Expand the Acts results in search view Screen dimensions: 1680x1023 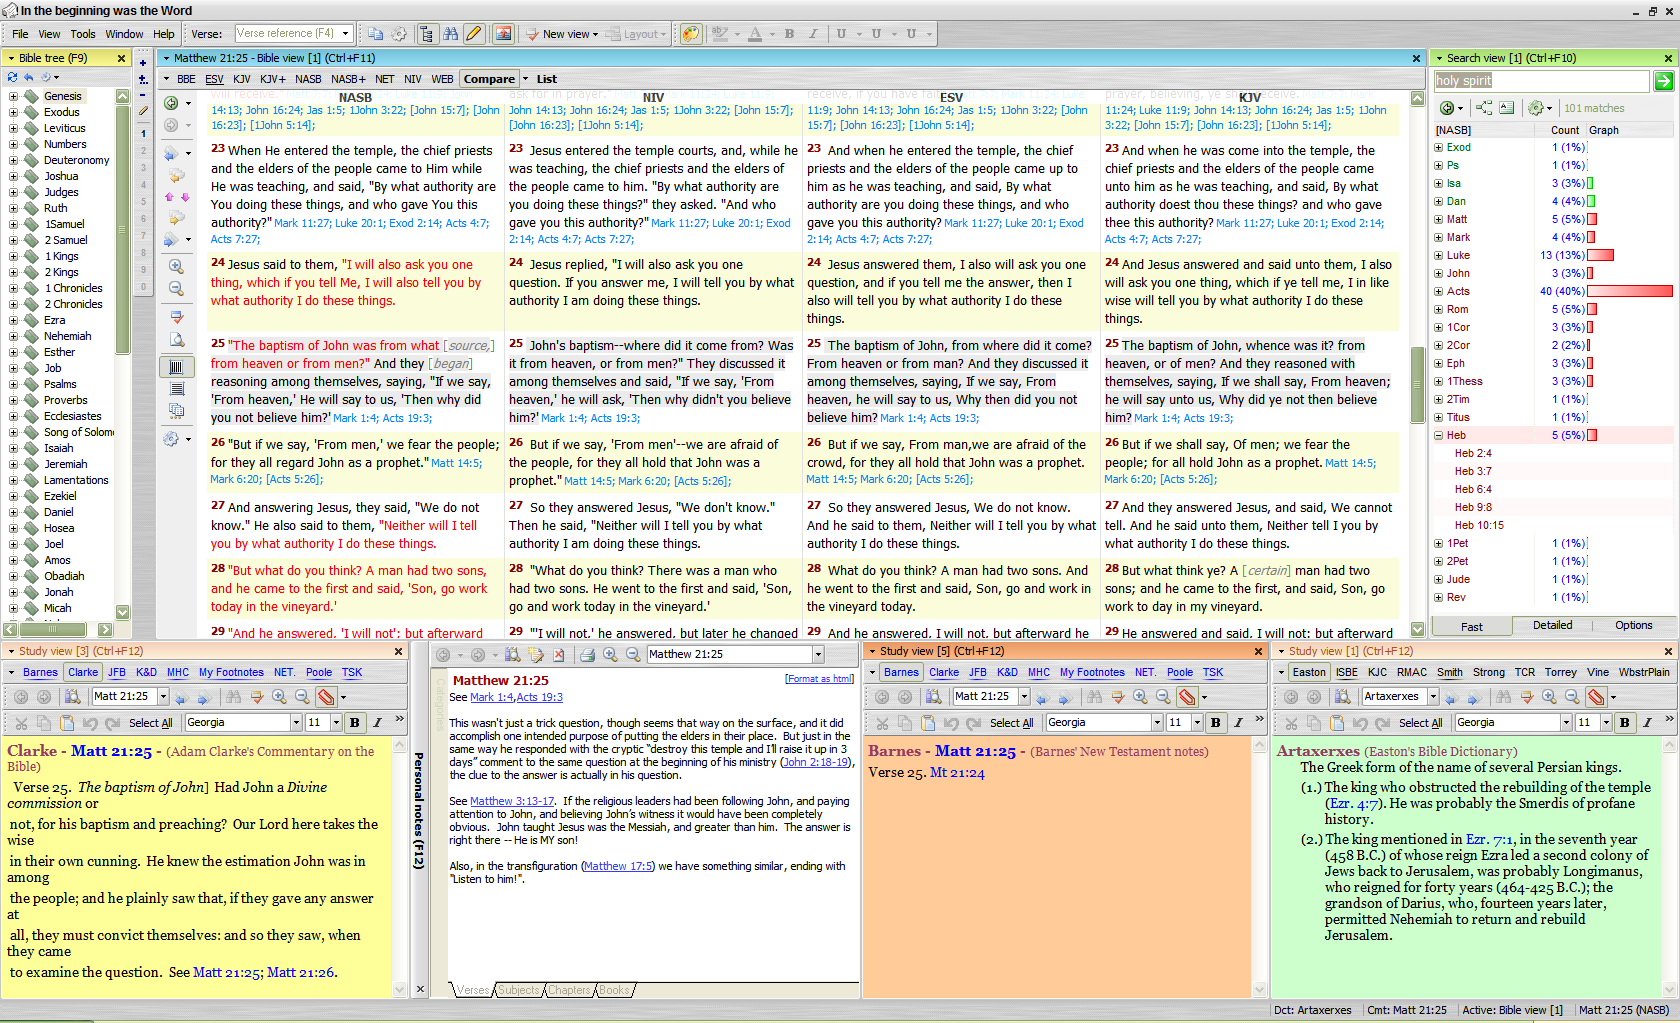click(x=1438, y=291)
